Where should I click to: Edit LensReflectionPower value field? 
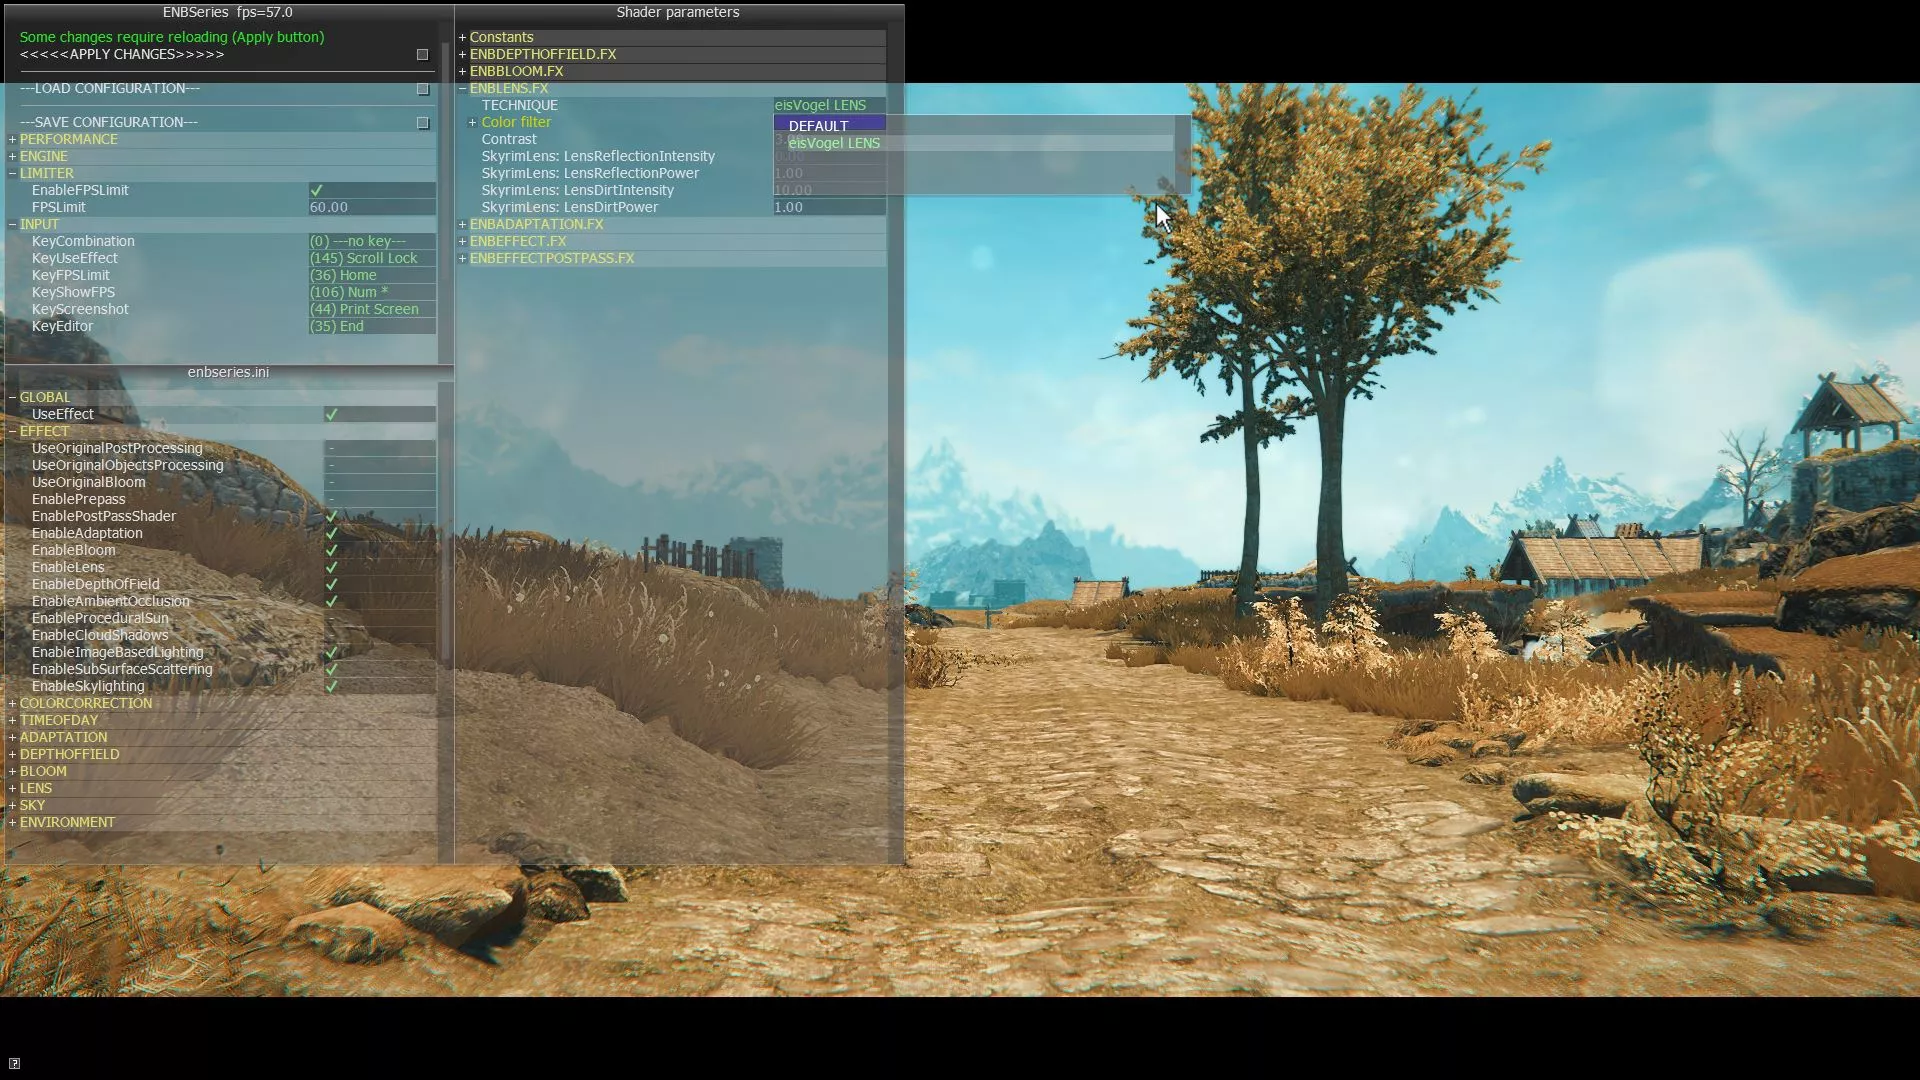point(829,173)
